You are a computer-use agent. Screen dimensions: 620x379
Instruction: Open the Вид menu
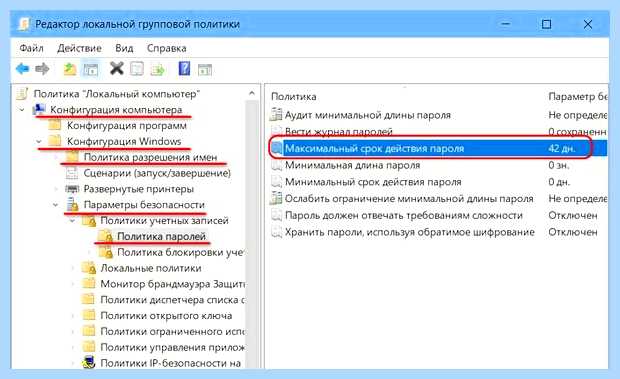[124, 48]
